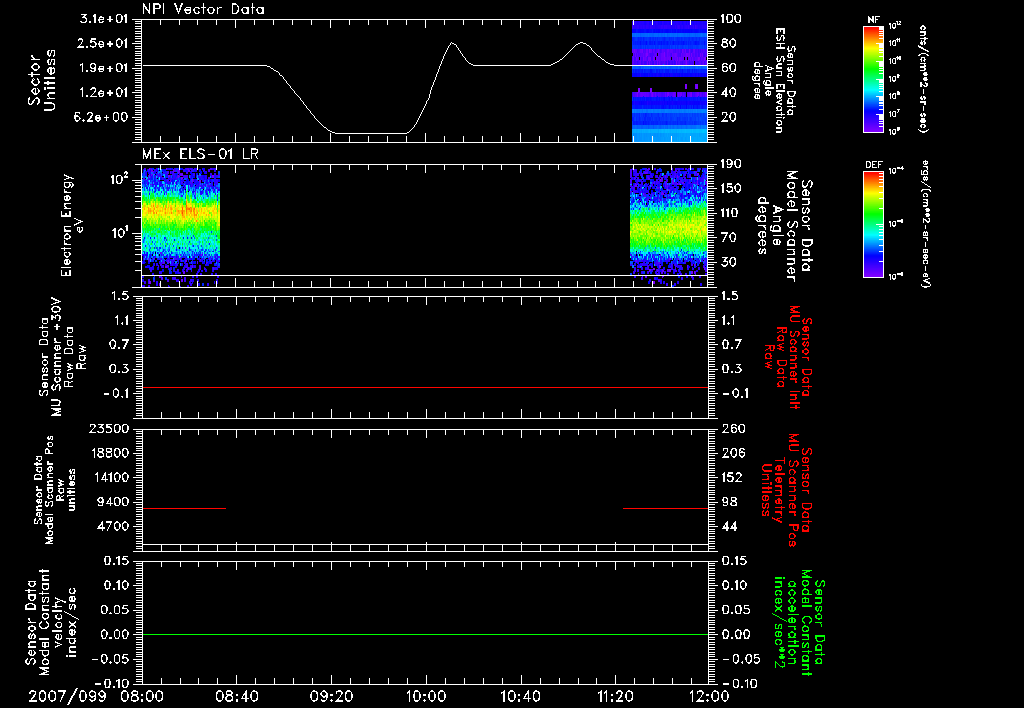This screenshot has width=1024, height=708.
Task: Click the 9400 scanner position tick
Action: (113, 502)
